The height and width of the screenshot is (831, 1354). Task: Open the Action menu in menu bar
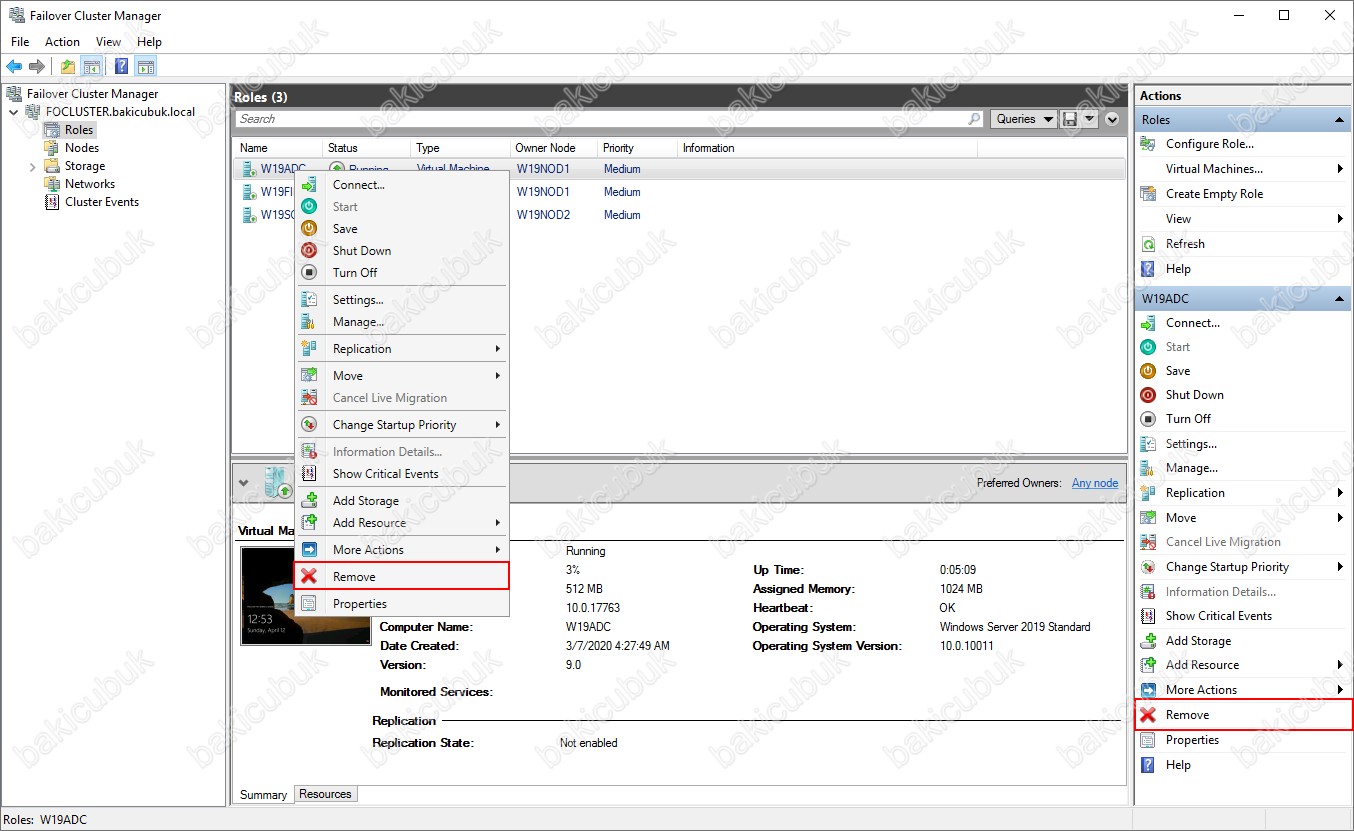pos(62,42)
